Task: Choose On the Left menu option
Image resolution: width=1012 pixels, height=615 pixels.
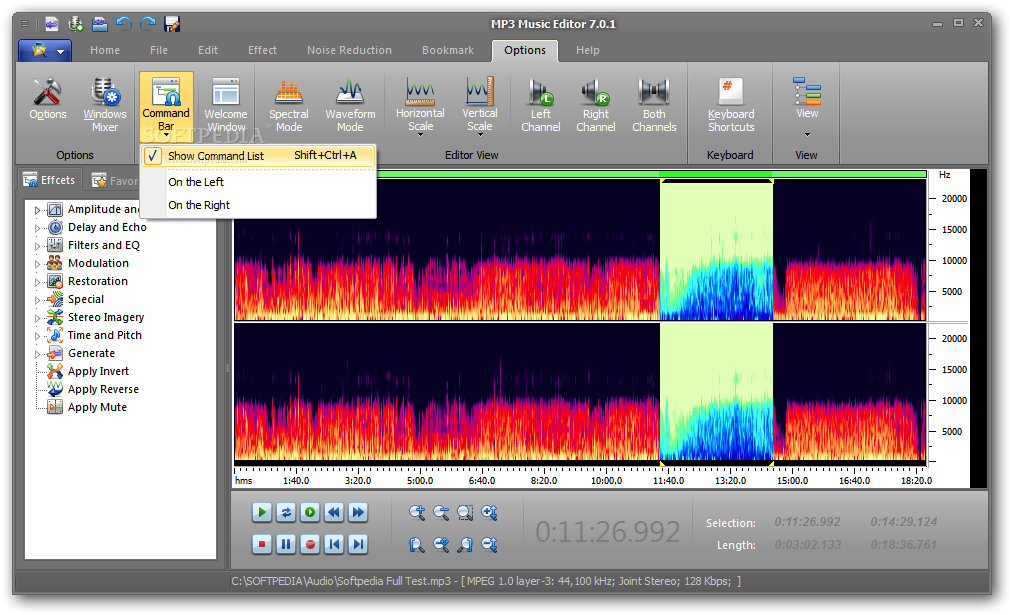Action: tap(196, 182)
